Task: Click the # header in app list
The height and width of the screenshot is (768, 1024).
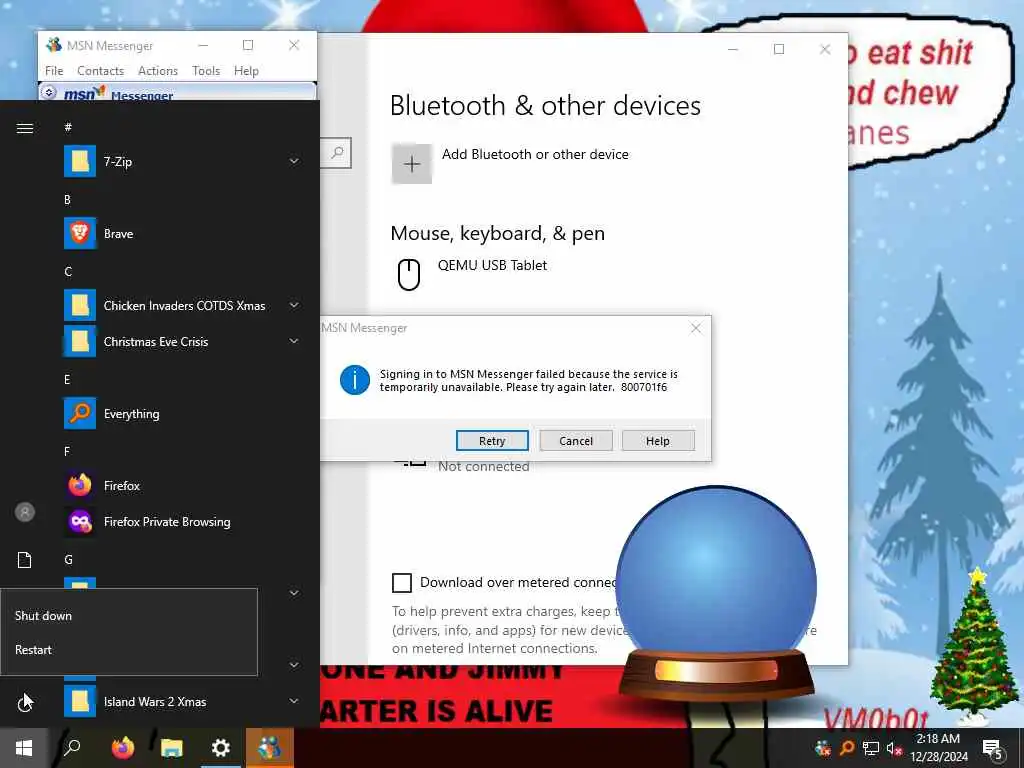Action: click(x=68, y=127)
